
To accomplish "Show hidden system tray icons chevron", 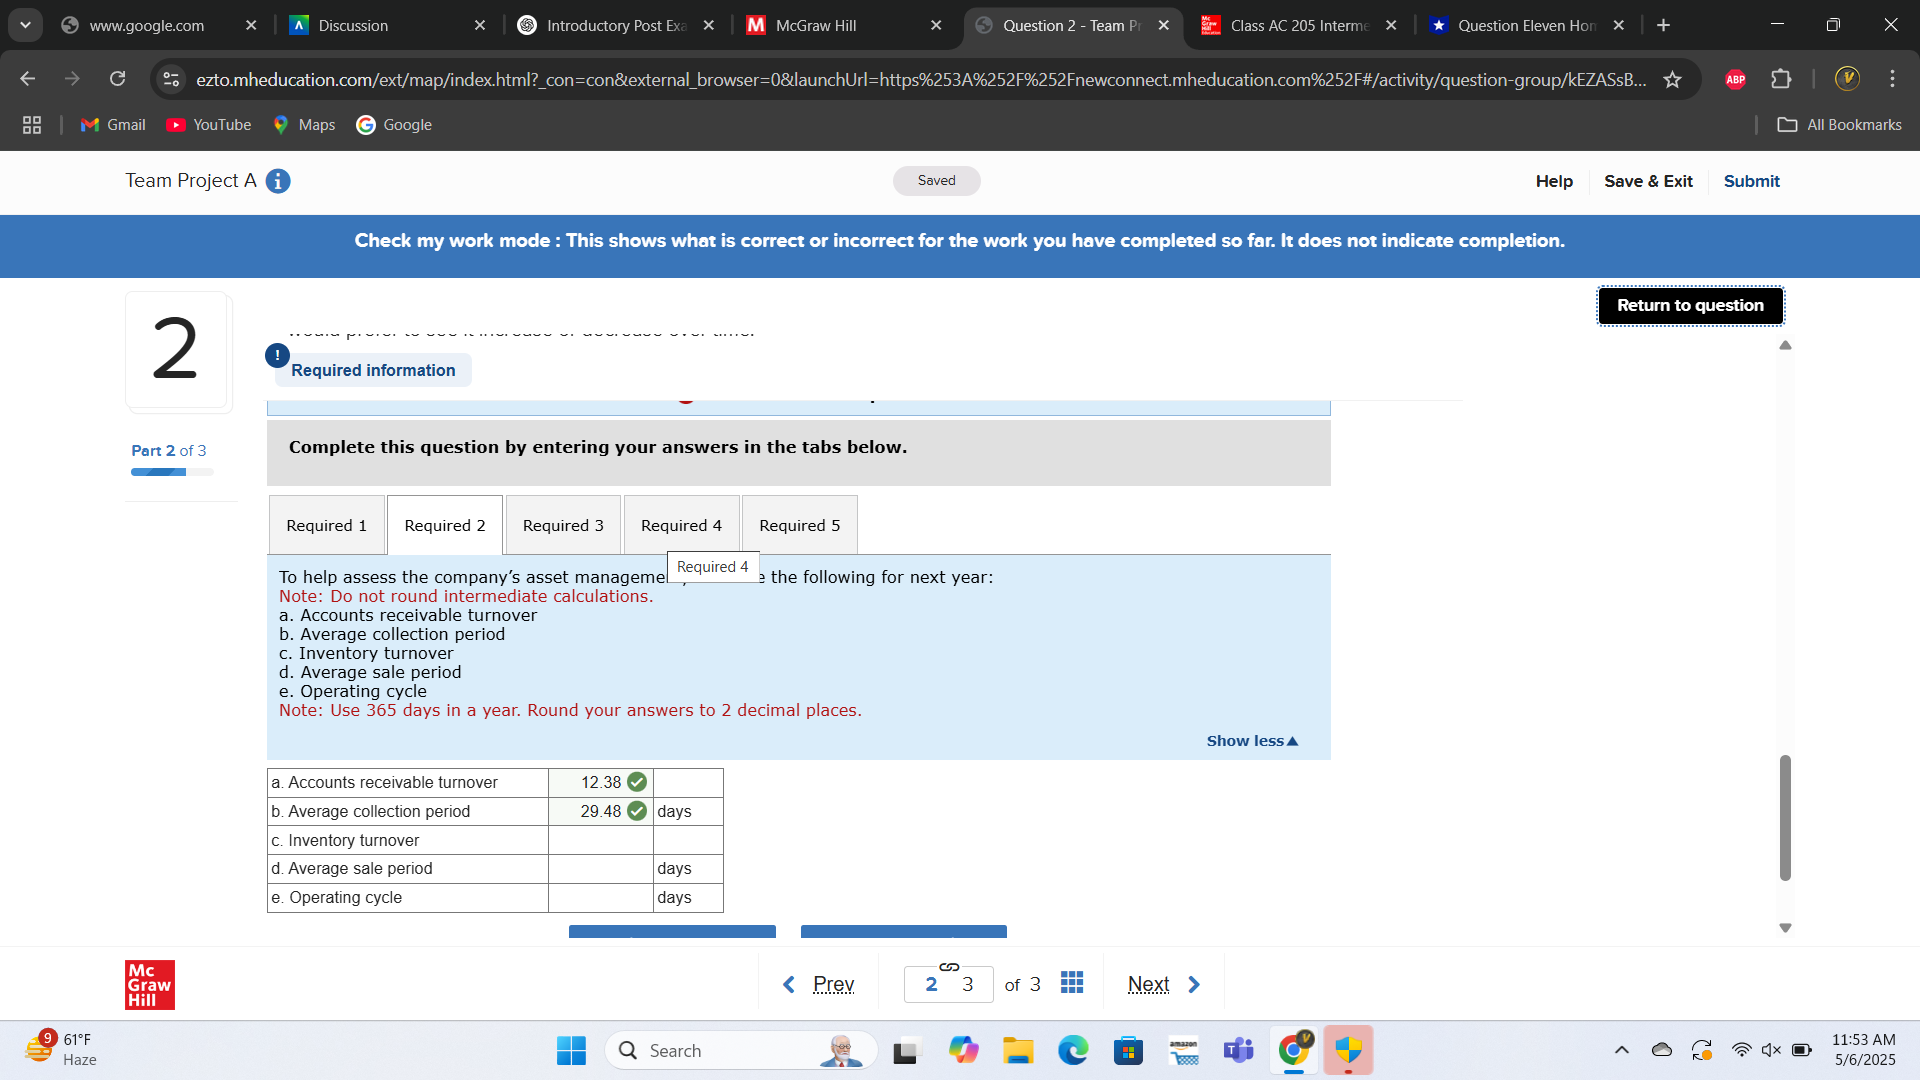I will [1621, 1050].
